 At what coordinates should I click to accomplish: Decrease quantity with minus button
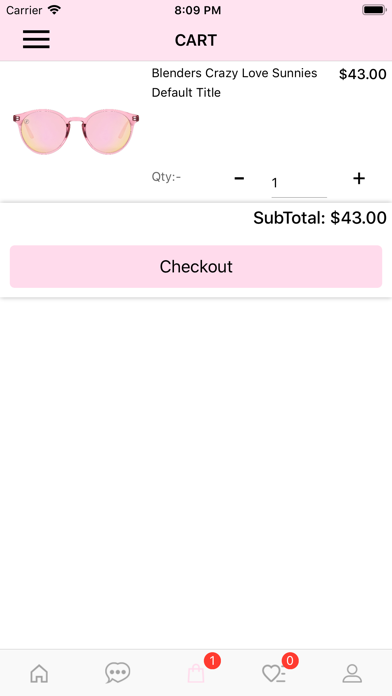(x=239, y=178)
